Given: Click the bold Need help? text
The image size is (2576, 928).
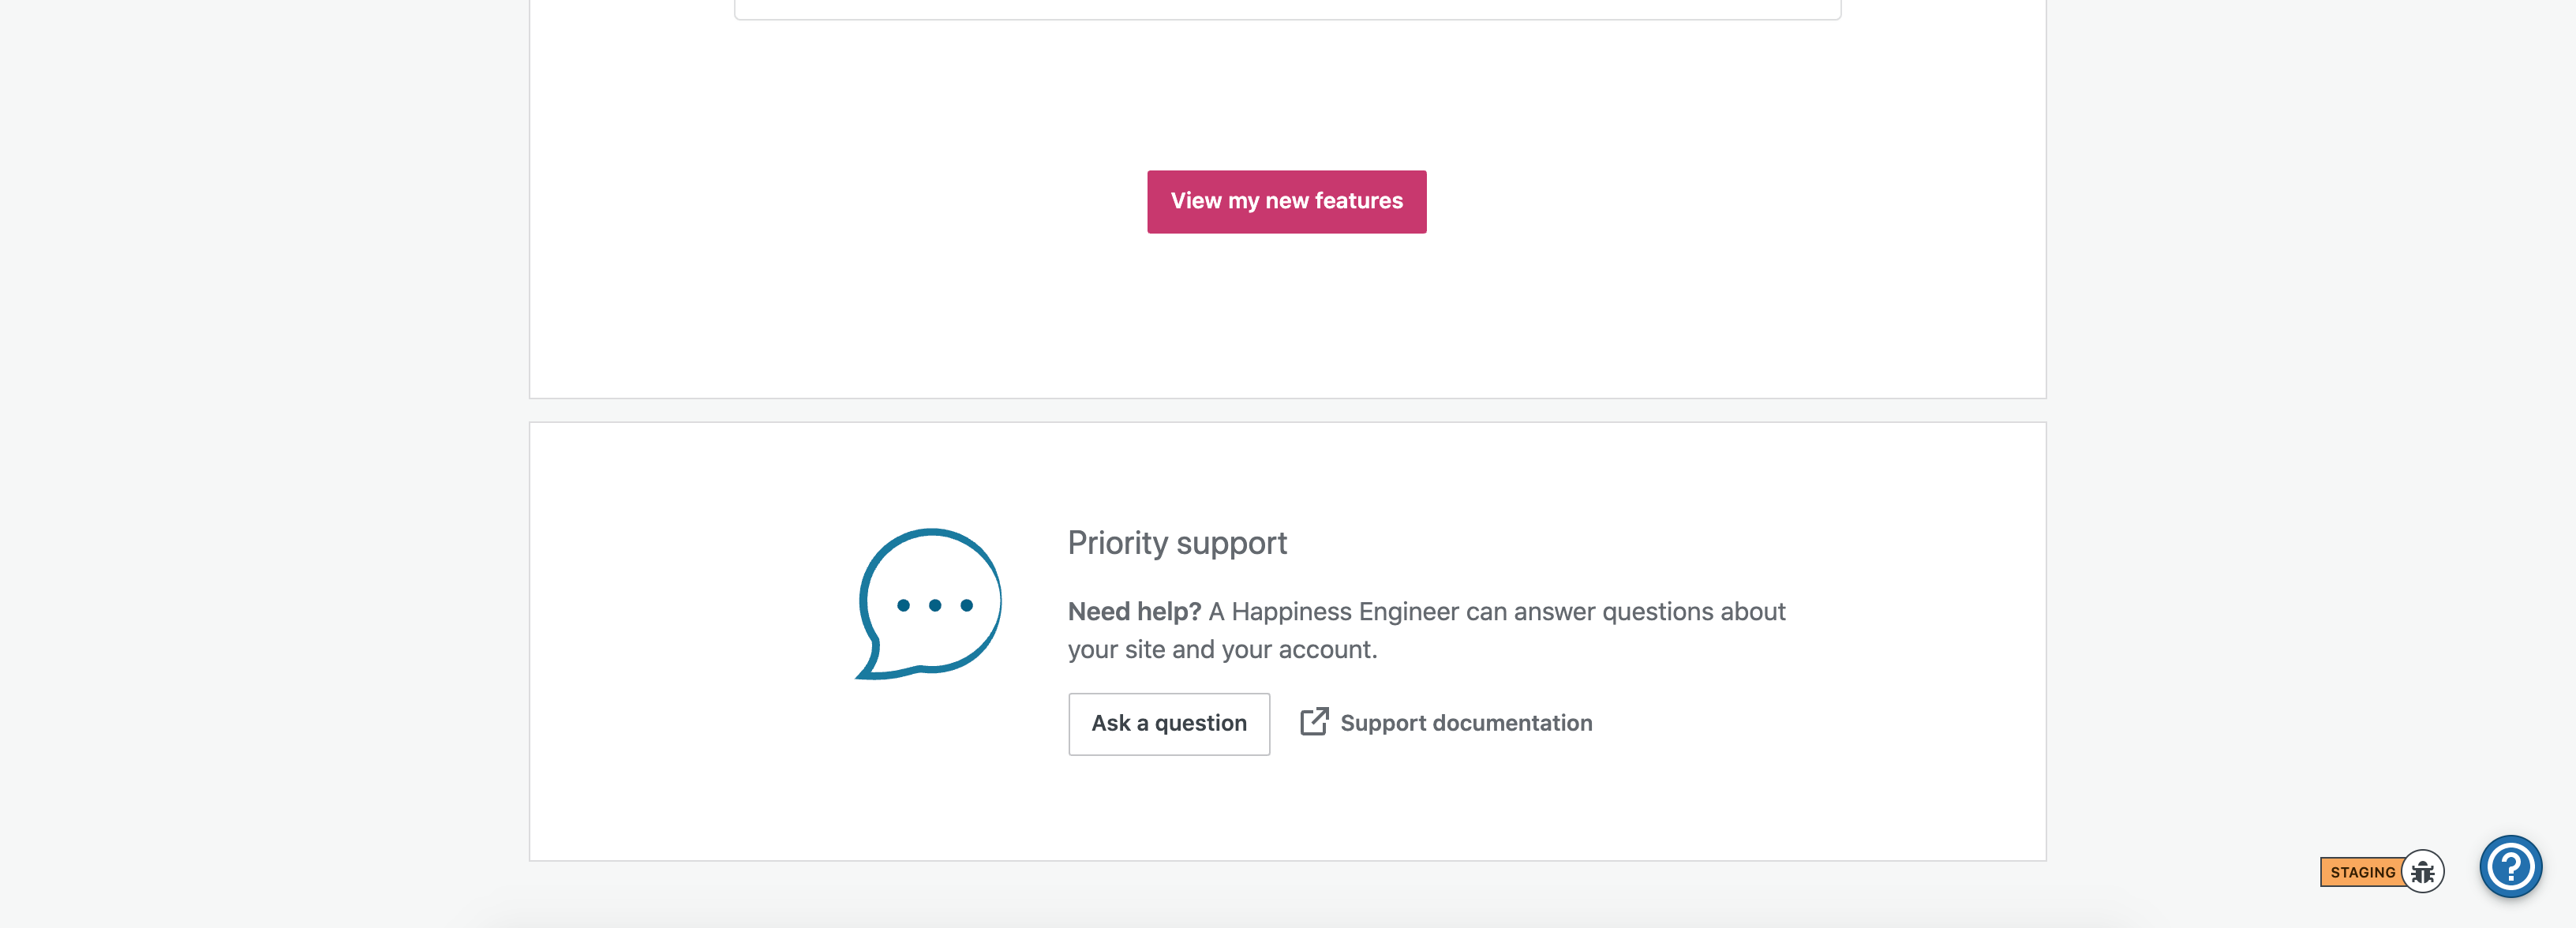Looking at the screenshot, I should click(x=1134, y=611).
